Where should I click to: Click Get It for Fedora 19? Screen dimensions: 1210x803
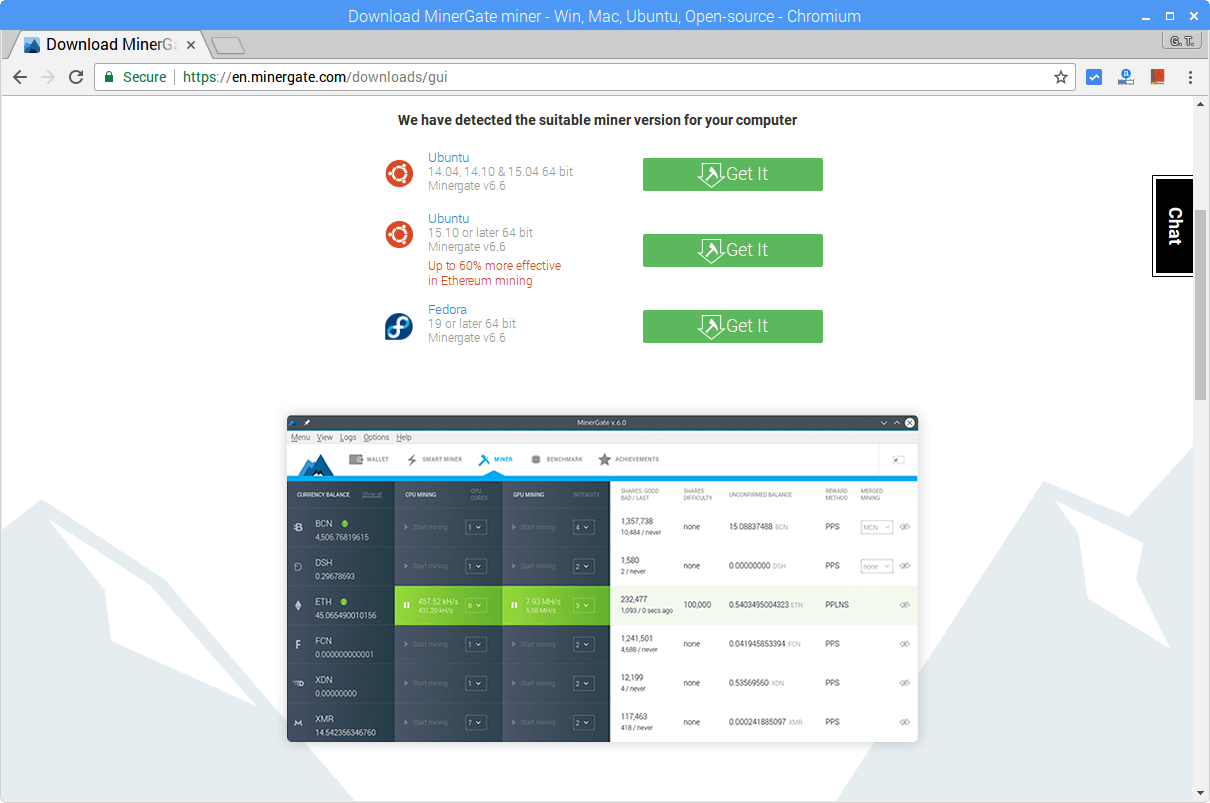(x=732, y=326)
